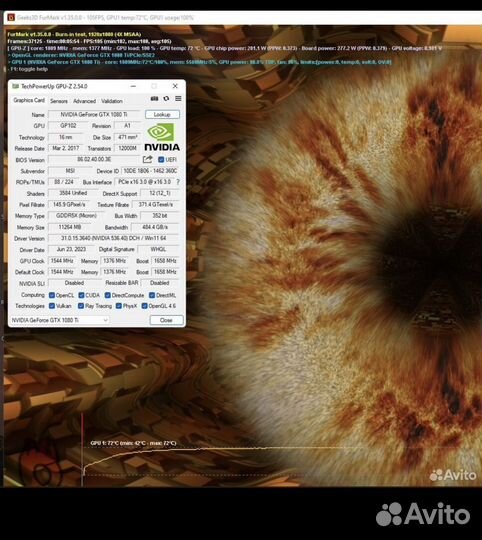Click the FurMark burn-in test title line
The image size is (482, 540).
(74, 34)
